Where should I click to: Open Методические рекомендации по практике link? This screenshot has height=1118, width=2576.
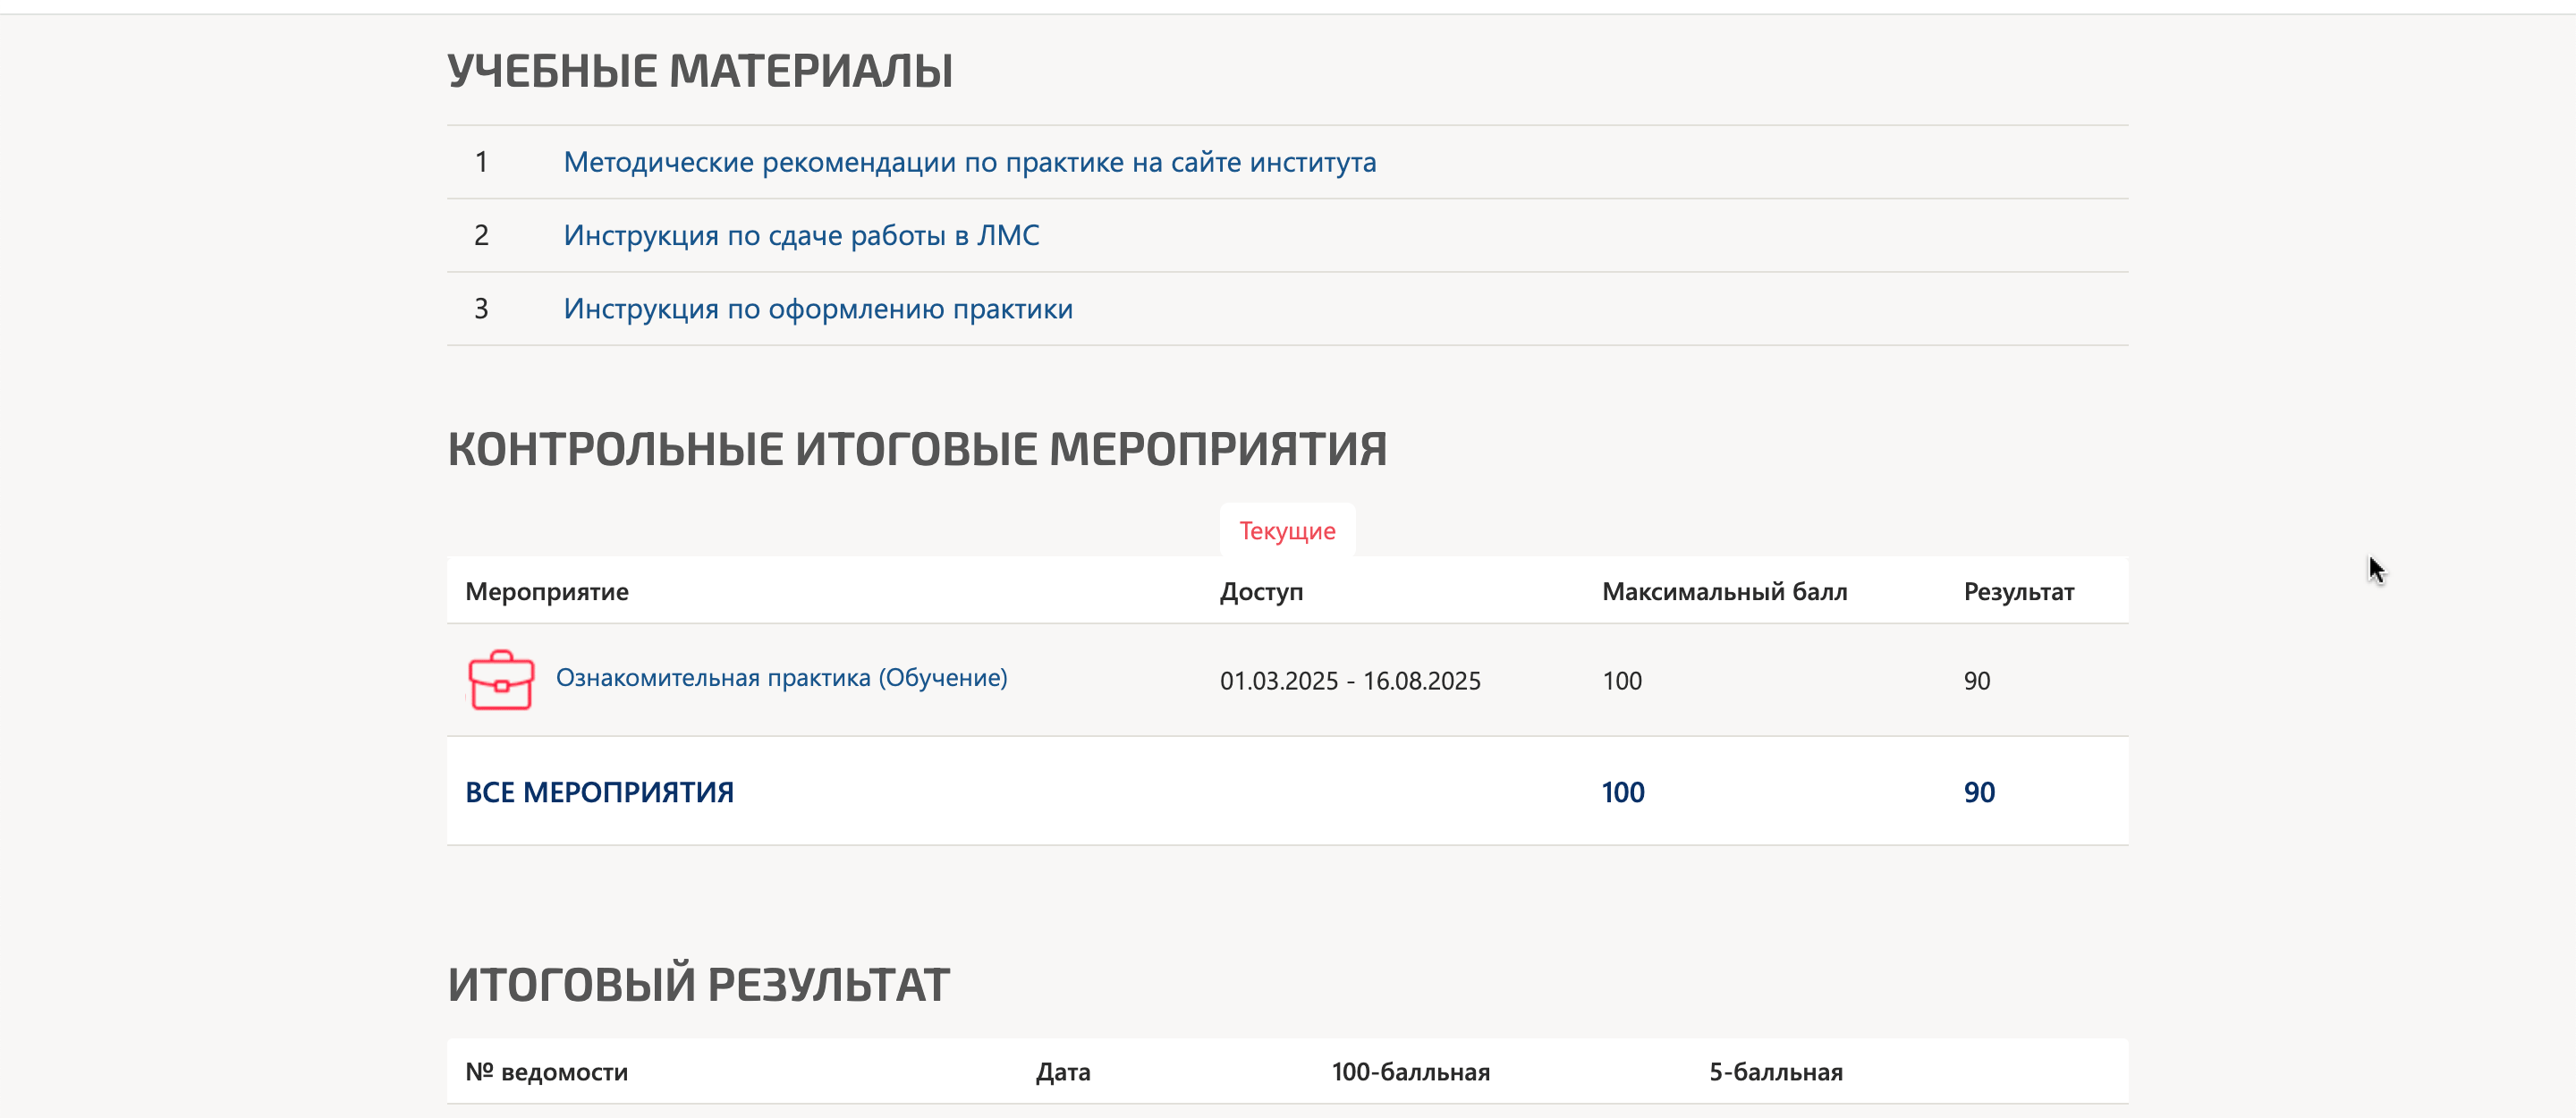[x=969, y=162]
